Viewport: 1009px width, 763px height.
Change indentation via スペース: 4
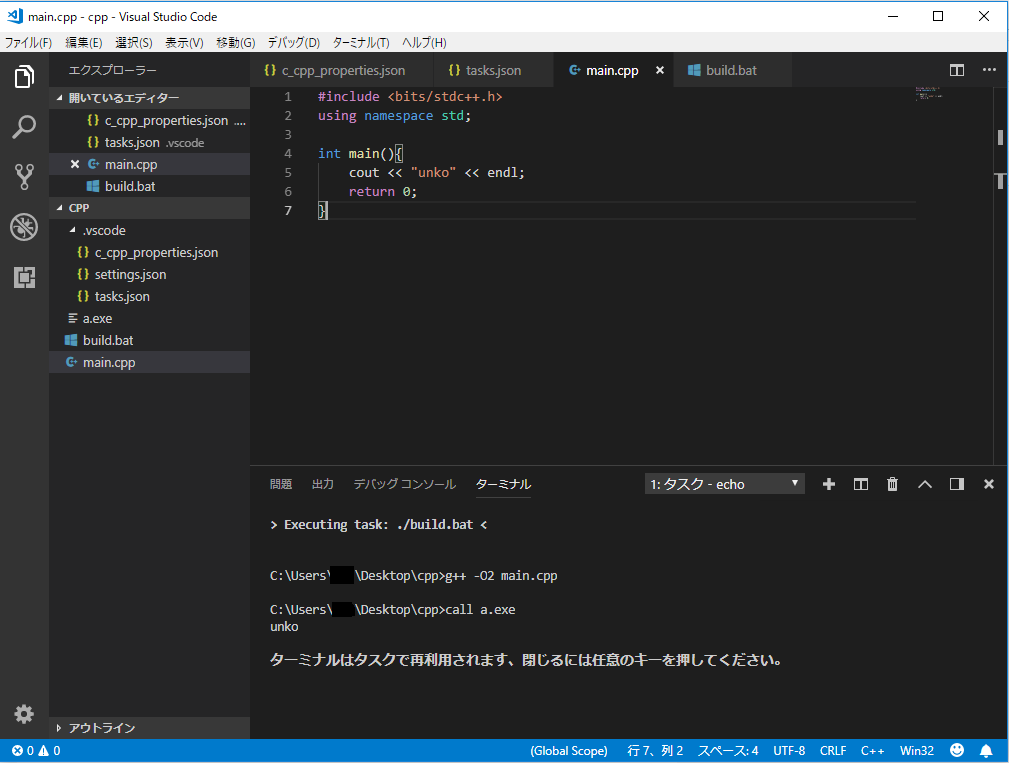728,750
